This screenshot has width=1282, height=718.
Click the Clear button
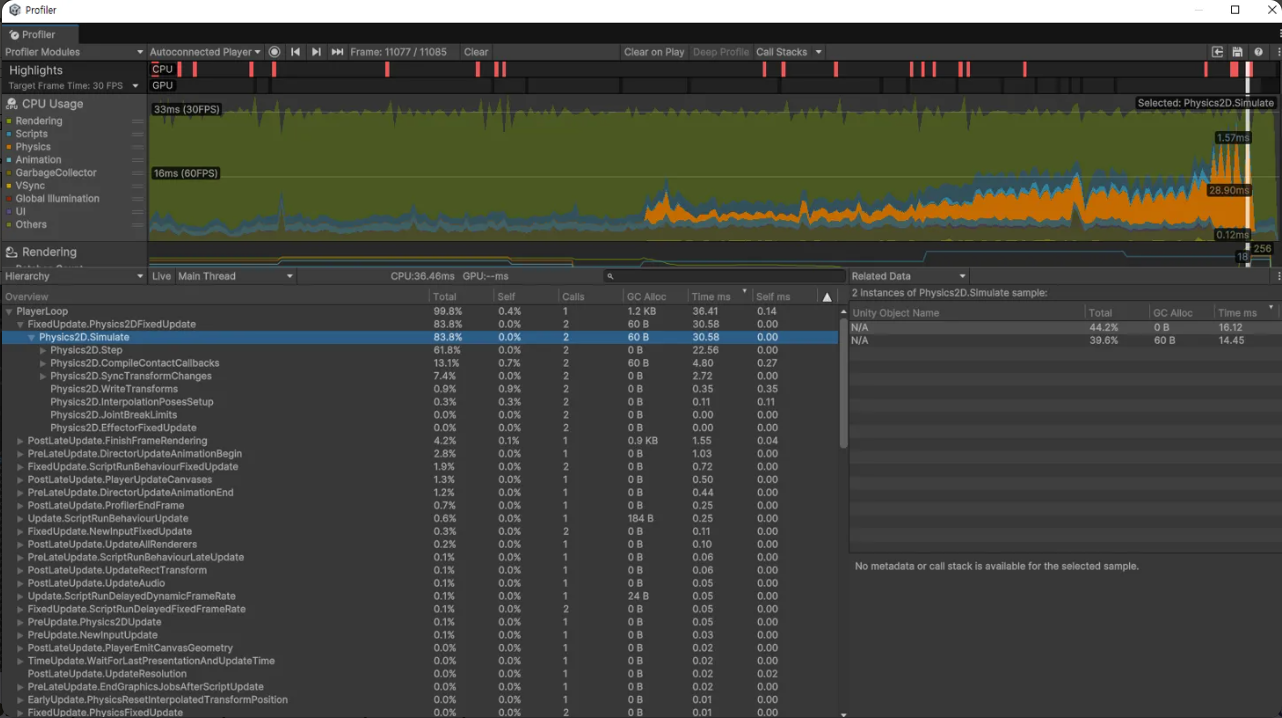[x=476, y=52]
